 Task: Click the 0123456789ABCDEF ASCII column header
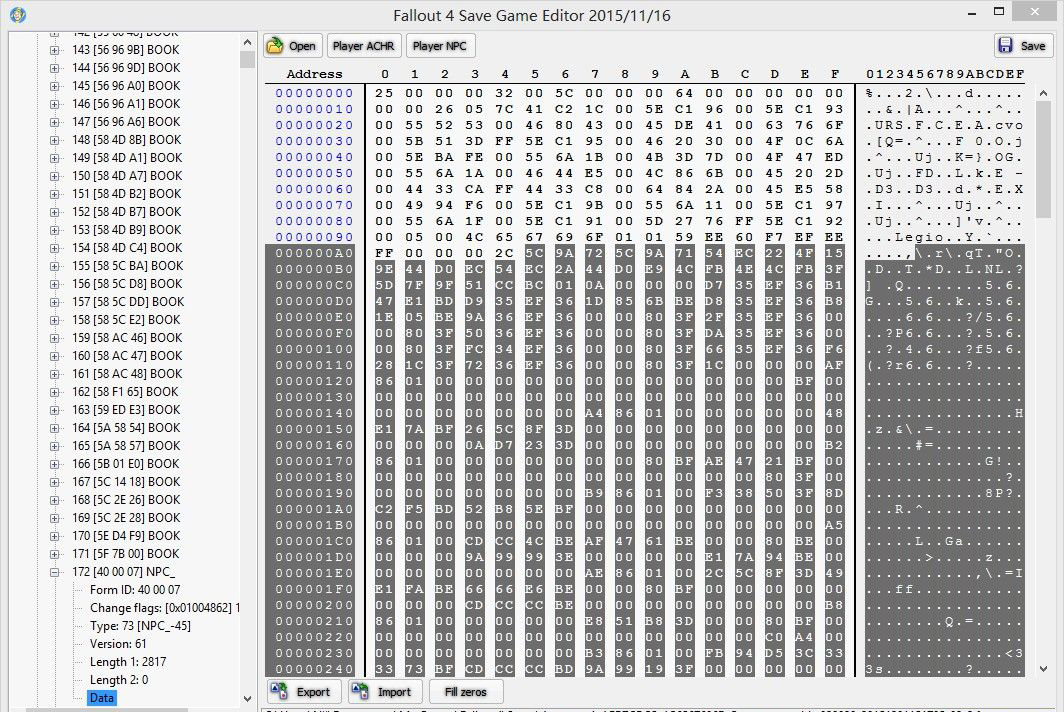(x=945, y=74)
